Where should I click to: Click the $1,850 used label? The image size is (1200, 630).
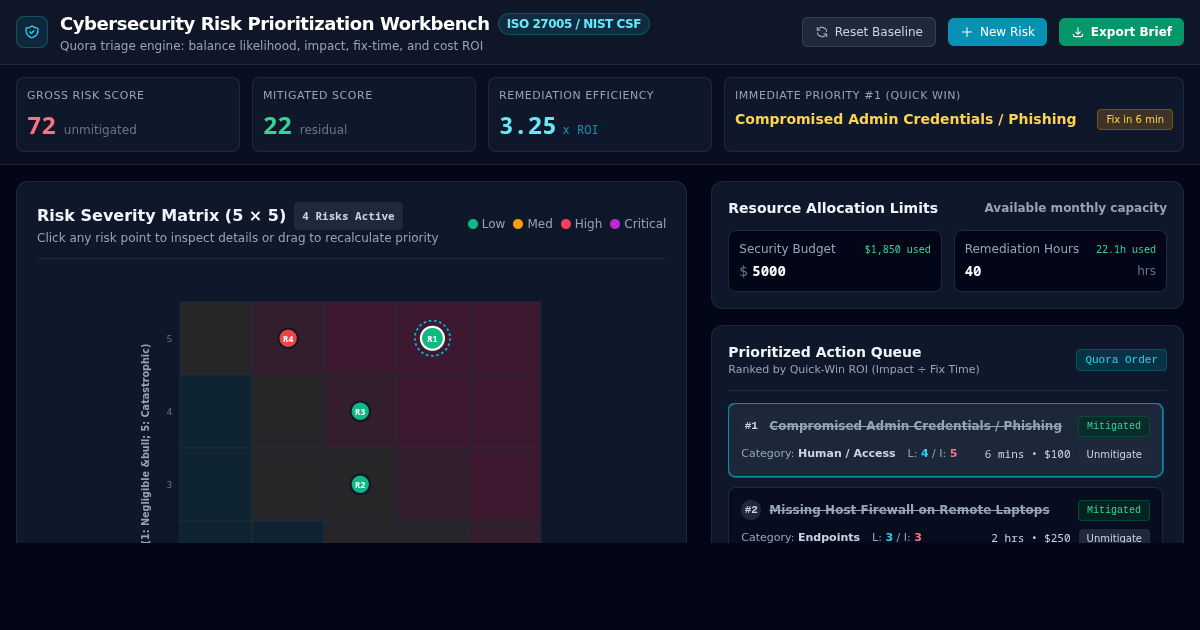pyautogui.click(x=898, y=250)
